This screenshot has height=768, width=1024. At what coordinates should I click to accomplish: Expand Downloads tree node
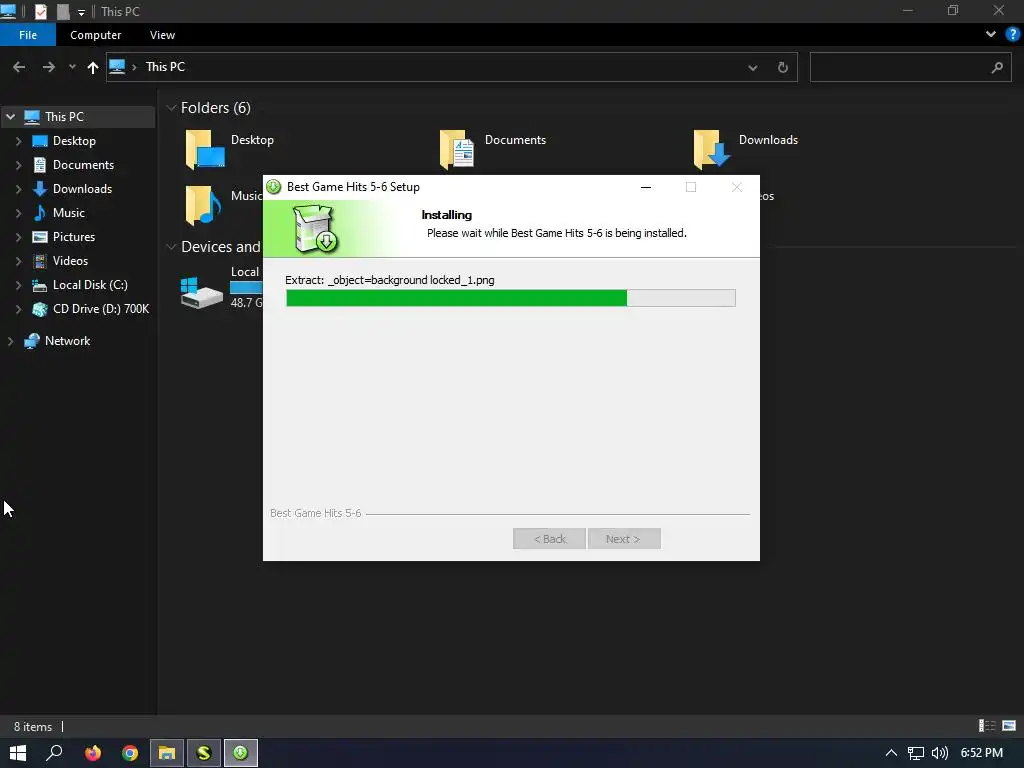pyautogui.click(x=18, y=189)
